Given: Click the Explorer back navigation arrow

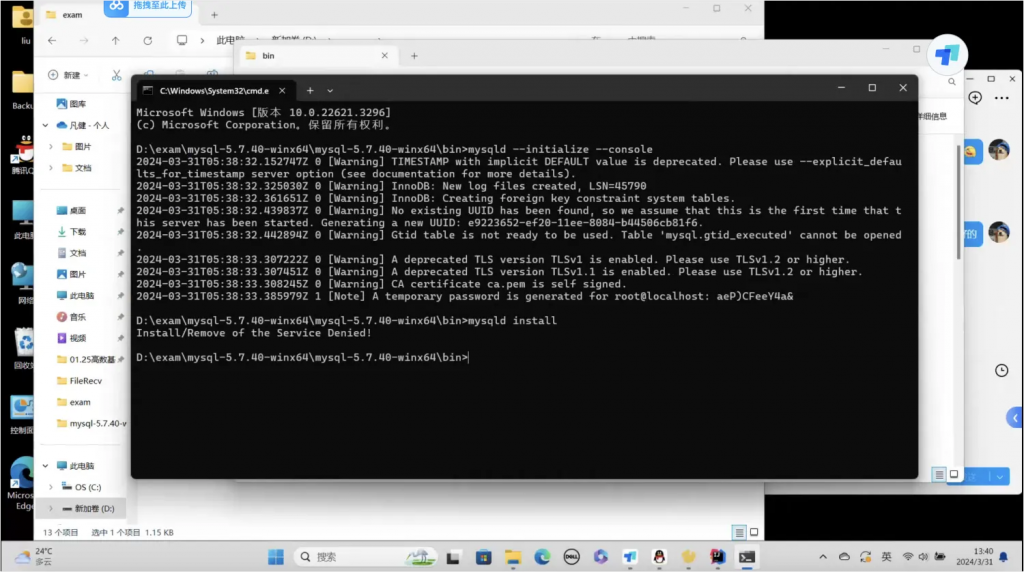Looking at the screenshot, I should 52,41.
